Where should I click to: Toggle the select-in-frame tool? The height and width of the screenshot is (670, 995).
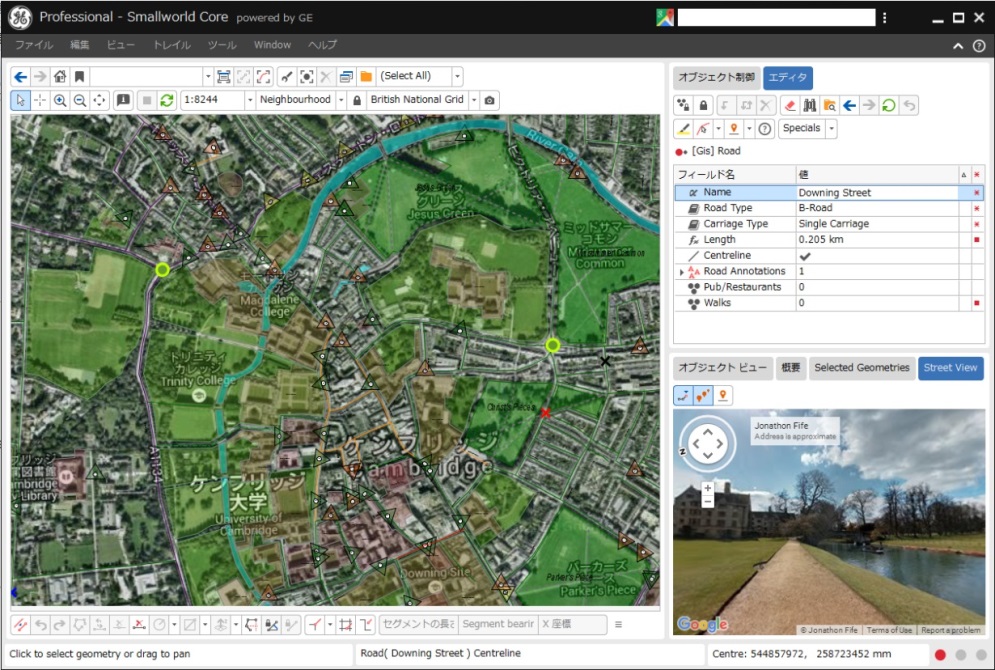point(306,77)
